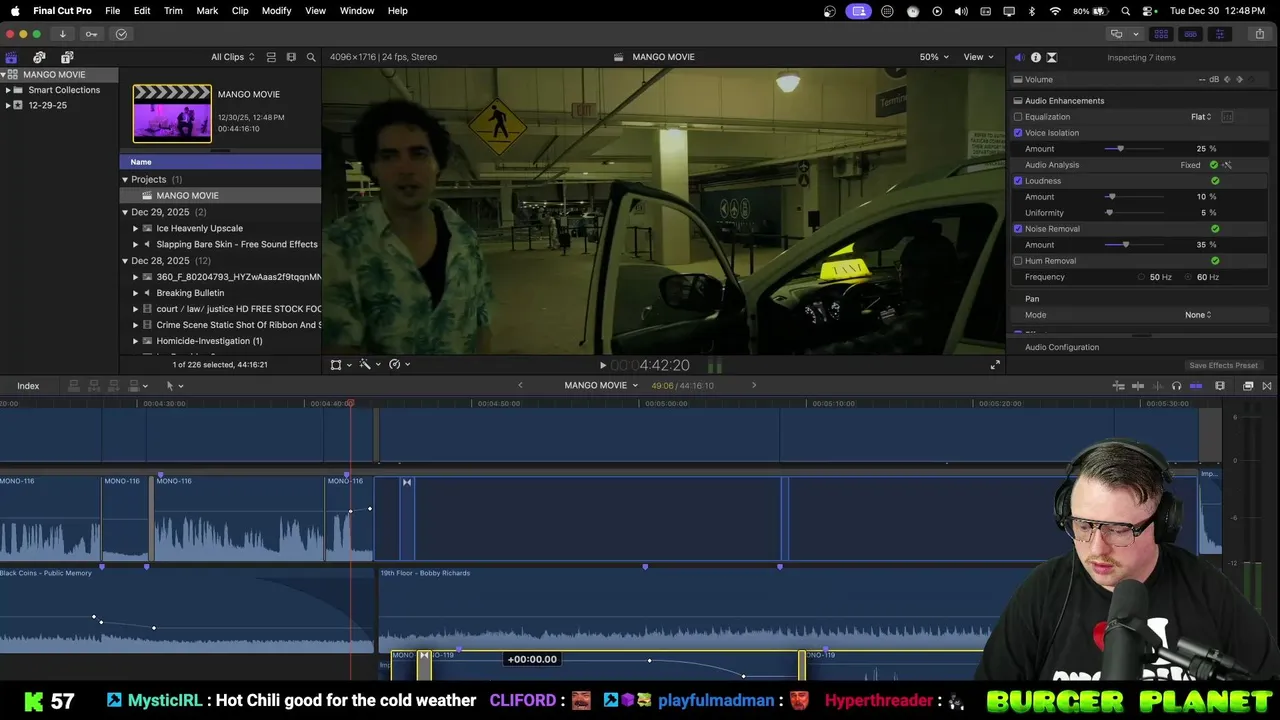This screenshot has height=720, width=1280.
Task: Expand the Breaking Bulletin clip
Action: pyautogui.click(x=136, y=293)
